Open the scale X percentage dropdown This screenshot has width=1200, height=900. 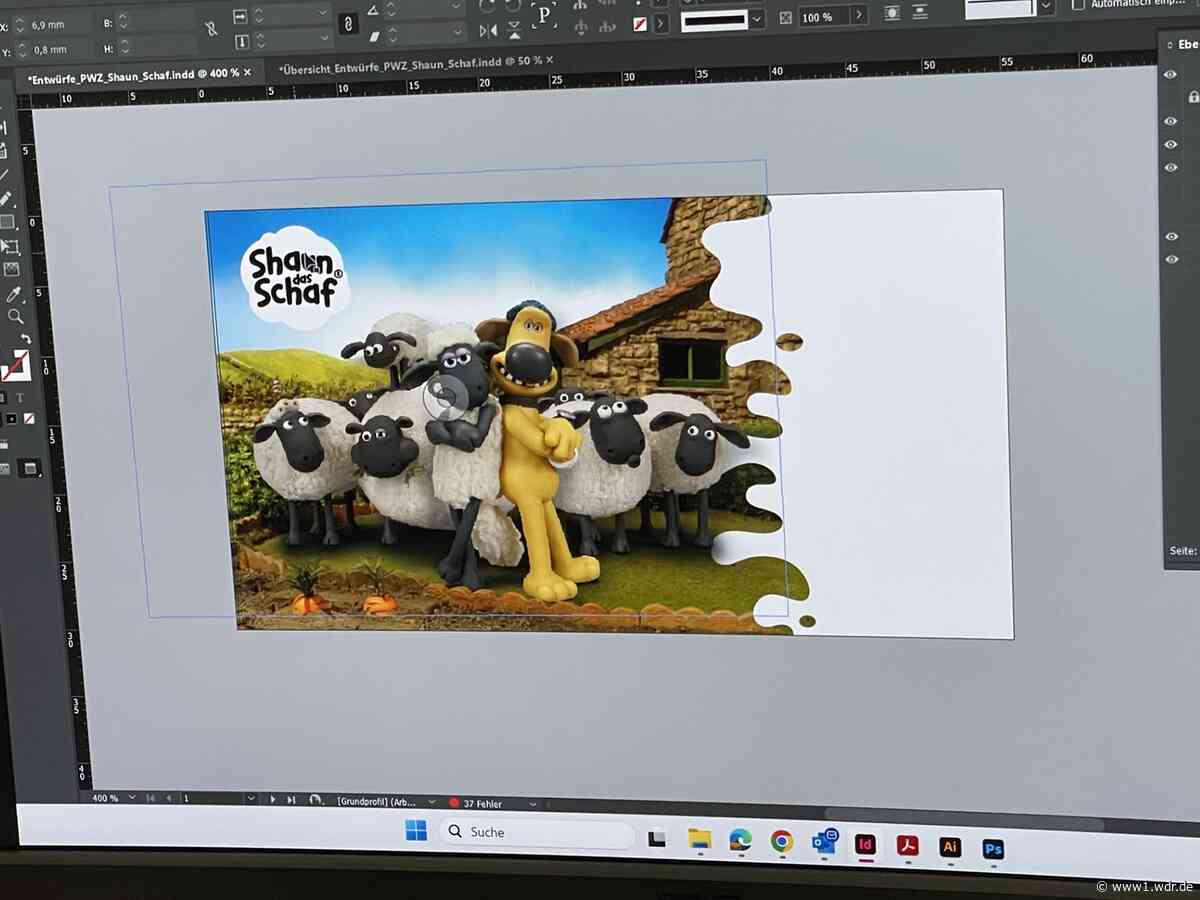click(x=322, y=14)
